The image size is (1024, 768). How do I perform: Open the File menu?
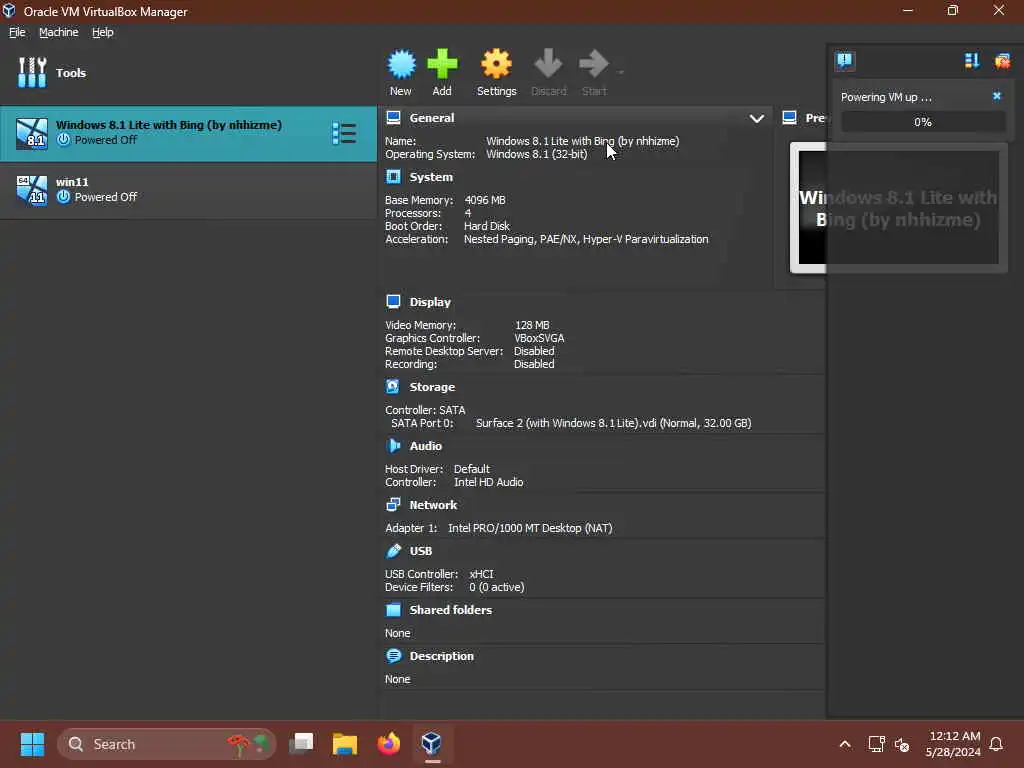pos(17,32)
